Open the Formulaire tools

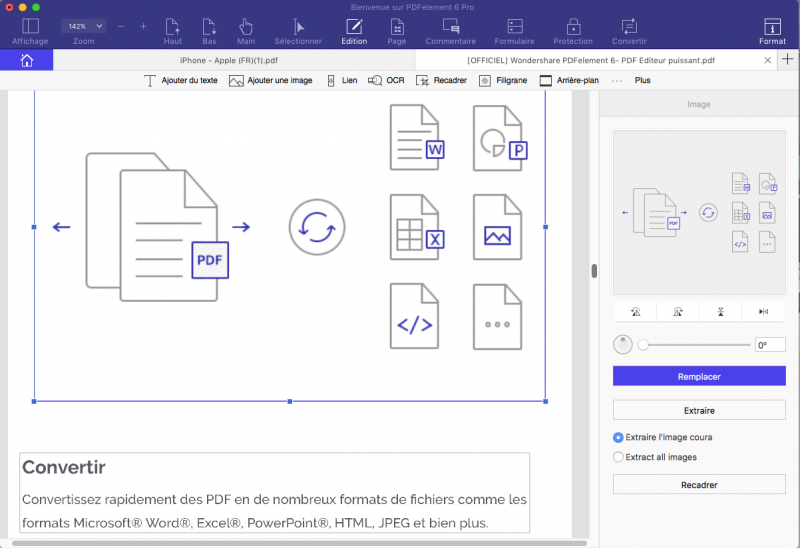click(514, 30)
